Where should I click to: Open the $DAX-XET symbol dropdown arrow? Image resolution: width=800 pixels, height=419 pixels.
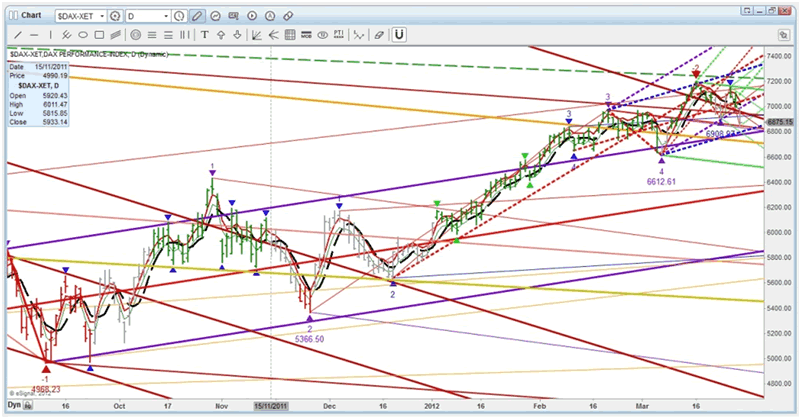(x=102, y=16)
